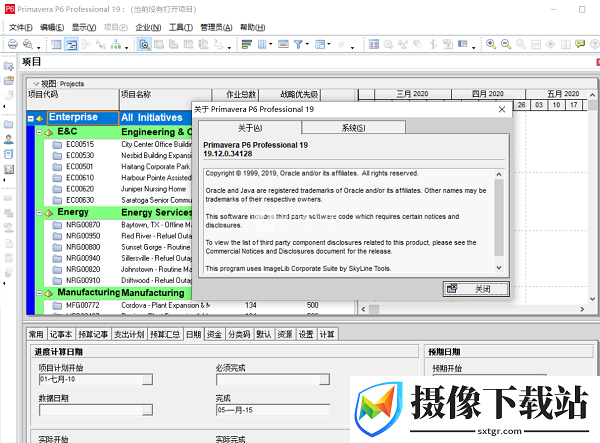
Task: Select the EC00620 project row
Action: (x=119, y=189)
